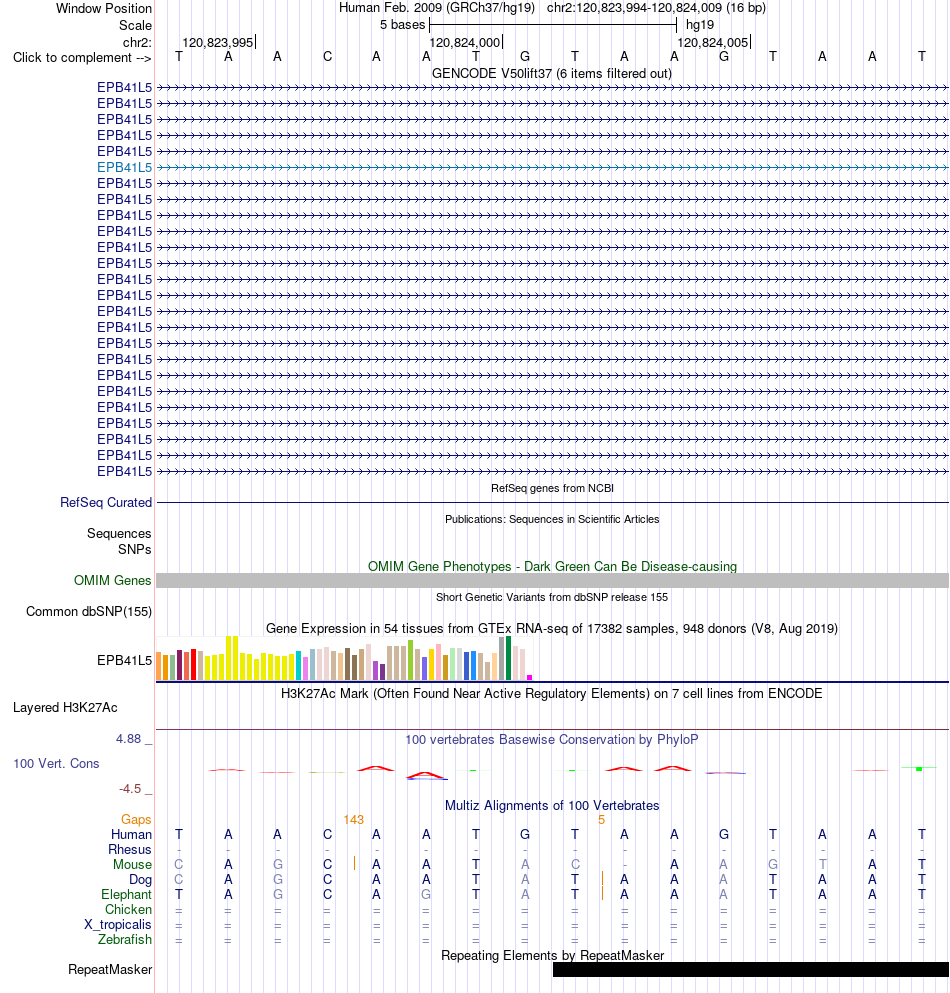
Task: Open "RefSeq genes from NCBI" track title
Action: pos(552,488)
